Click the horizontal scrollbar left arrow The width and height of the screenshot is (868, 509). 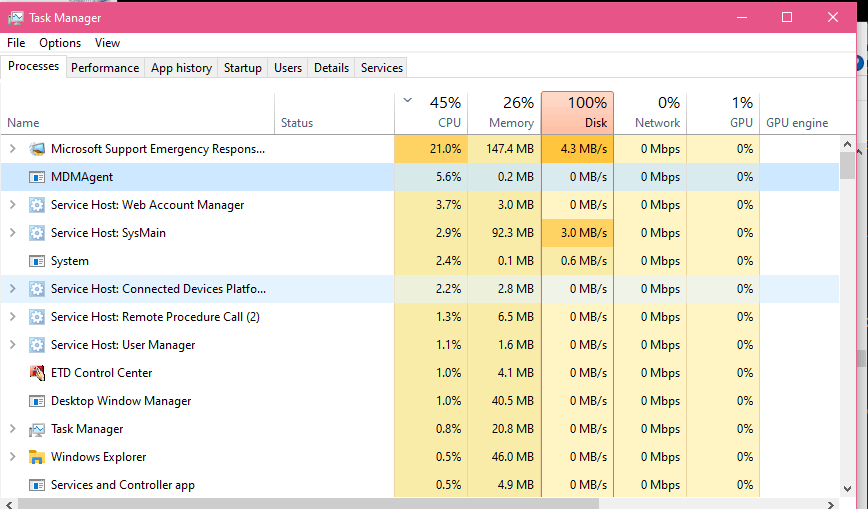tap(9, 504)
